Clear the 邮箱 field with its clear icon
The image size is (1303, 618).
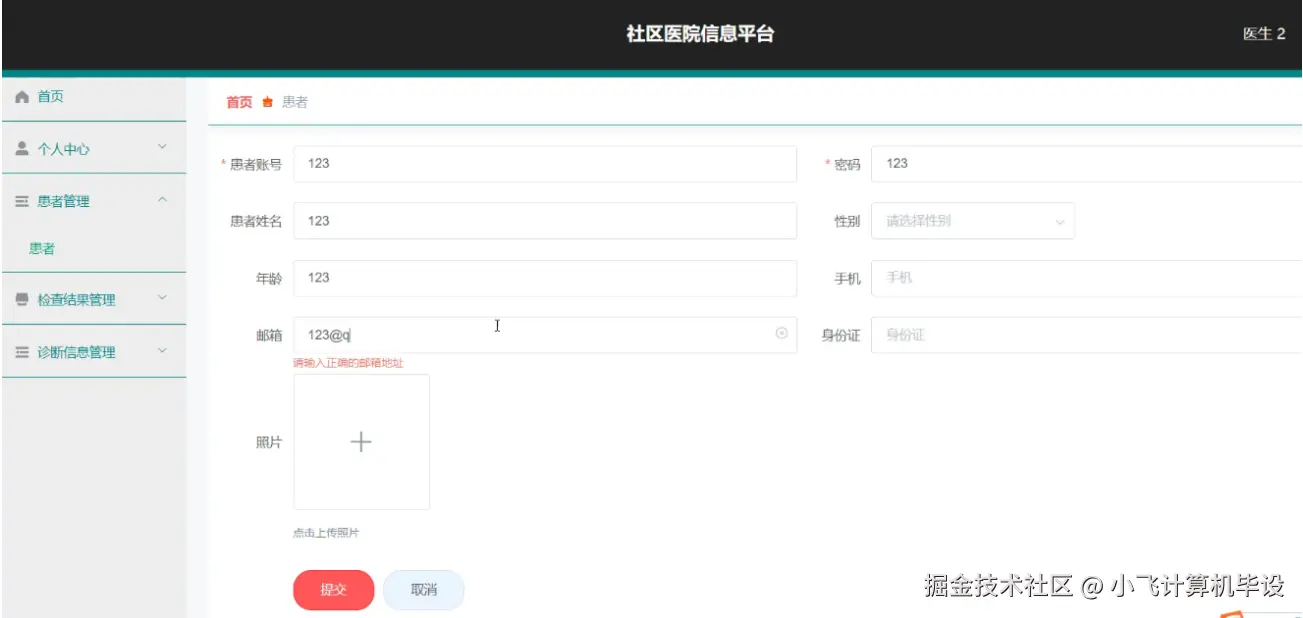pyautogui.click(x=782, y=334)
